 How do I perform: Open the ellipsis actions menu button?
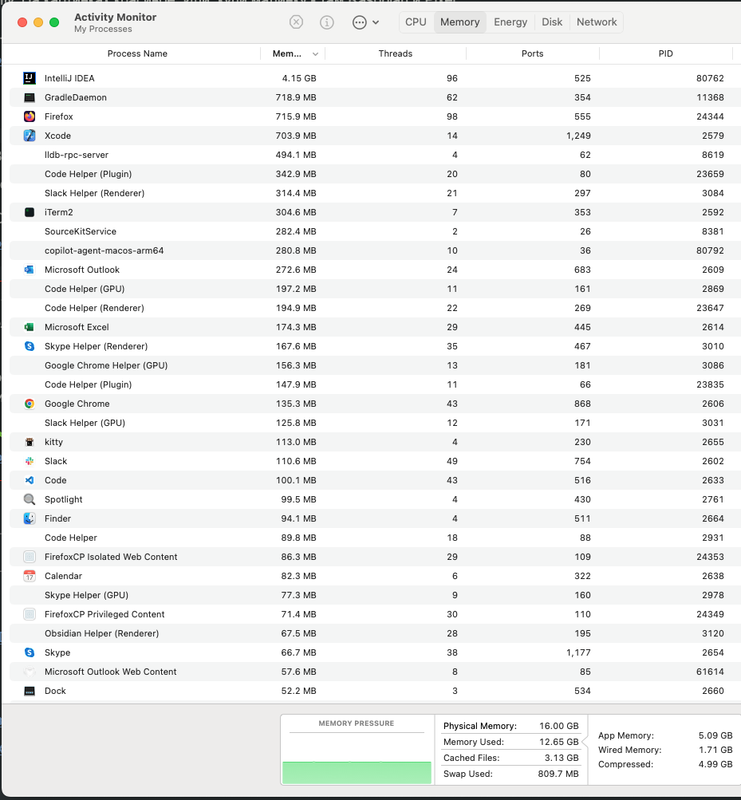pos(365,22)
